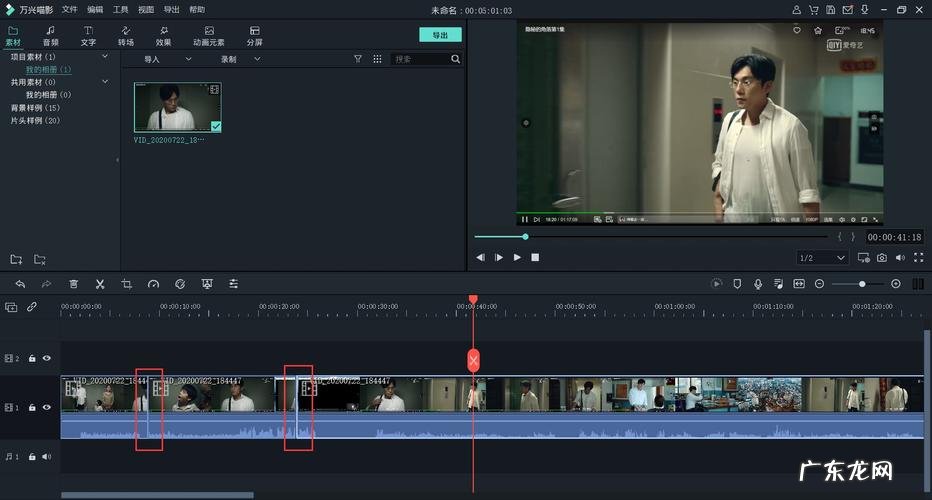
Task: Click the timeline zoom slider handle
Action: click(862, 284)
